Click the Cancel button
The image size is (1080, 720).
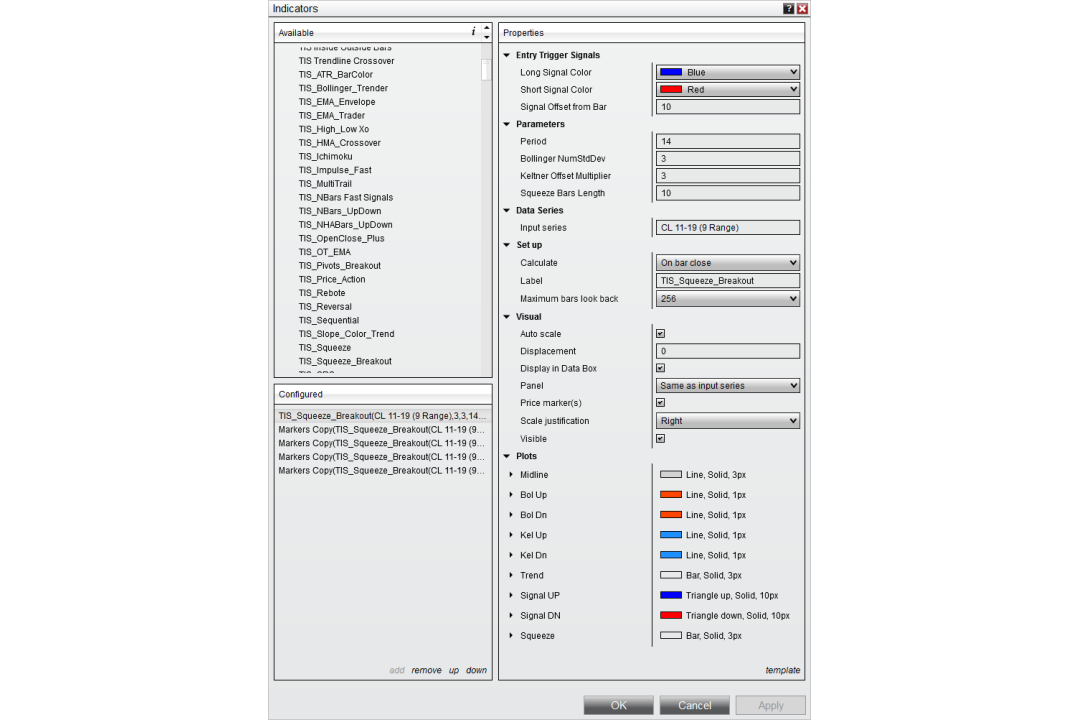[694, 705]
